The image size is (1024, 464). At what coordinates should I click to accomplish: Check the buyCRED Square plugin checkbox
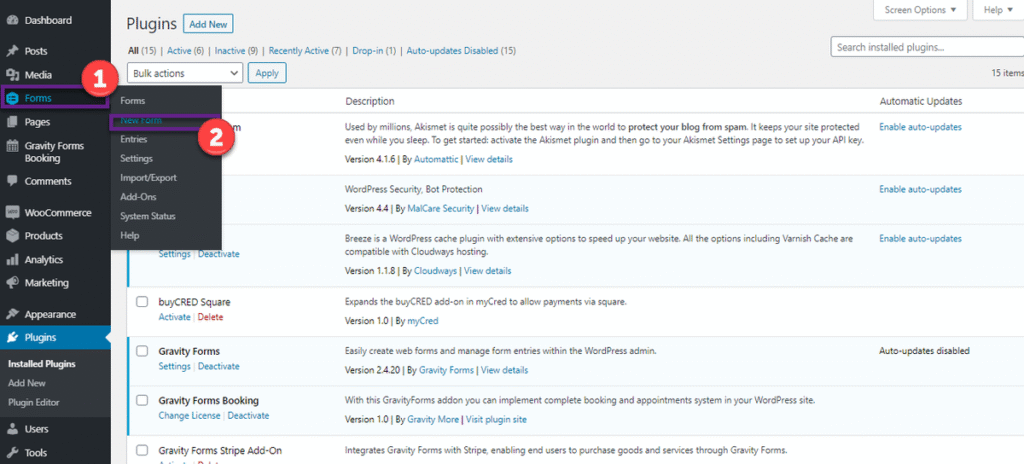point(142,301)
